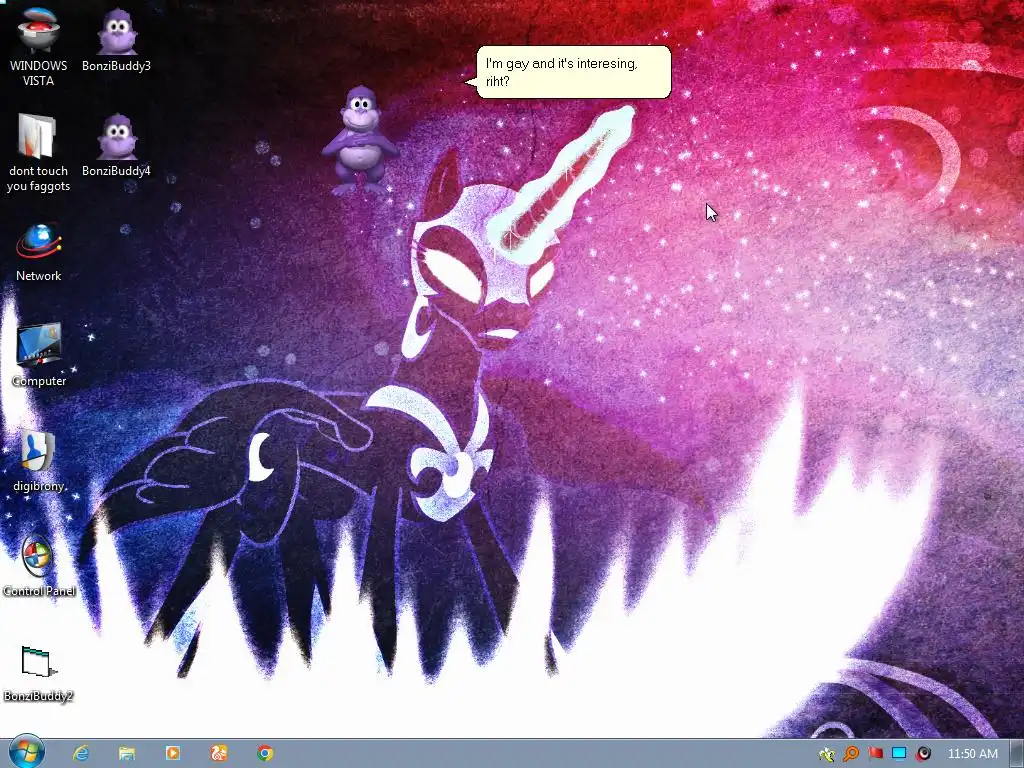Viewport: 1024px width, 768px height.
Task: Launch Internet Explorer from the taskbar
Action: point(81,754)
